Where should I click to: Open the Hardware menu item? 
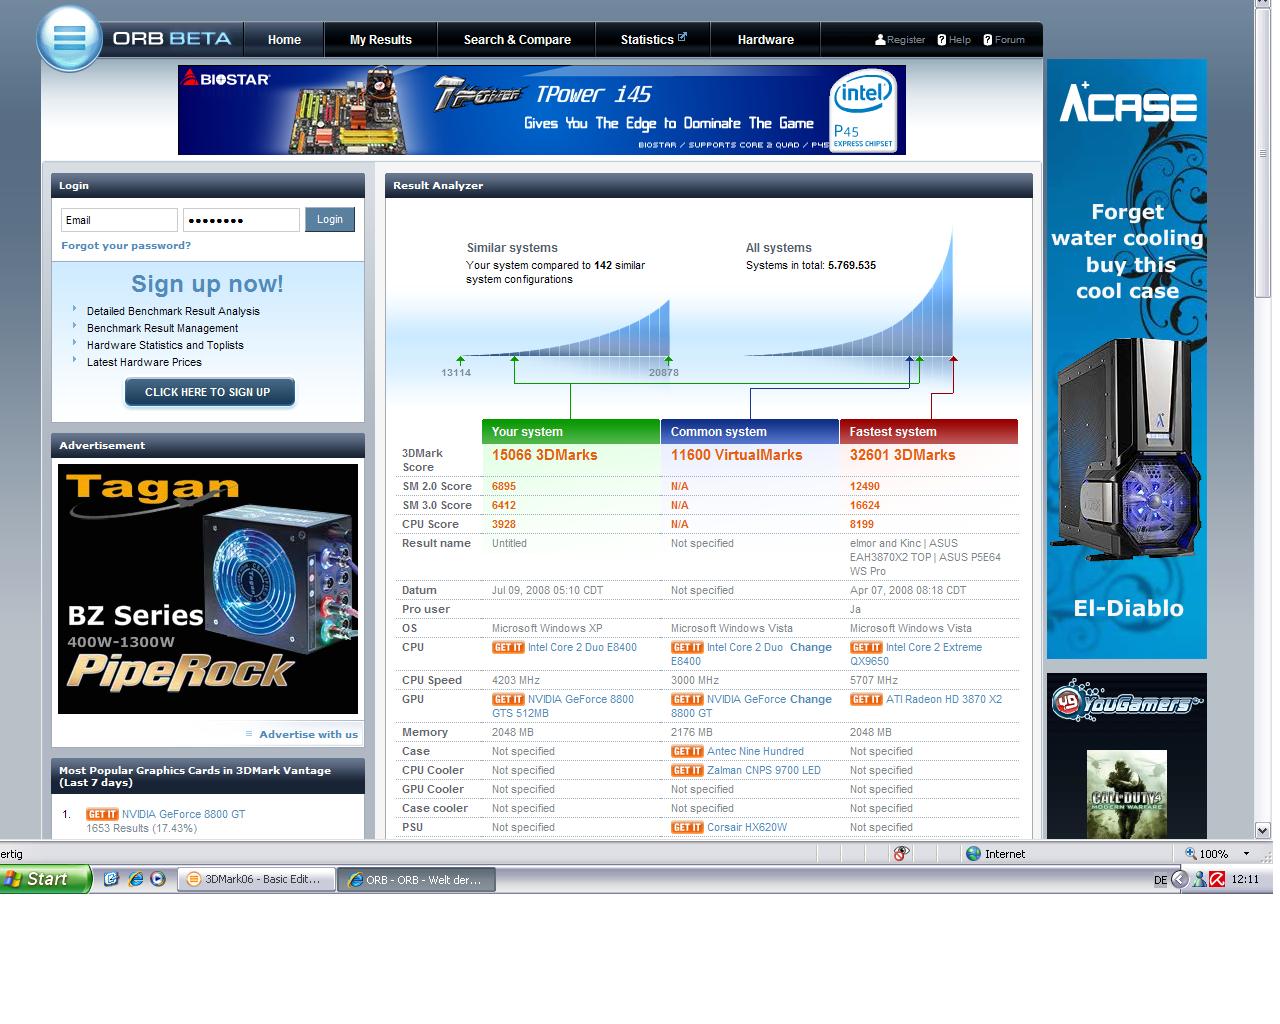(765, 40)
